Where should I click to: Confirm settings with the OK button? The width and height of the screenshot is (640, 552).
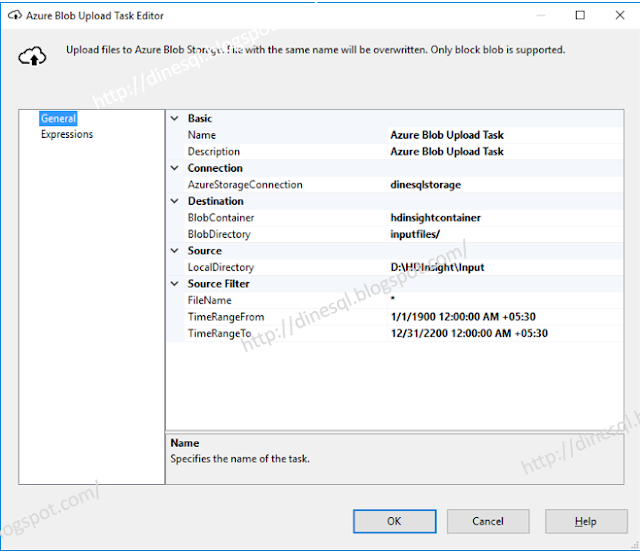click(394, 521)
